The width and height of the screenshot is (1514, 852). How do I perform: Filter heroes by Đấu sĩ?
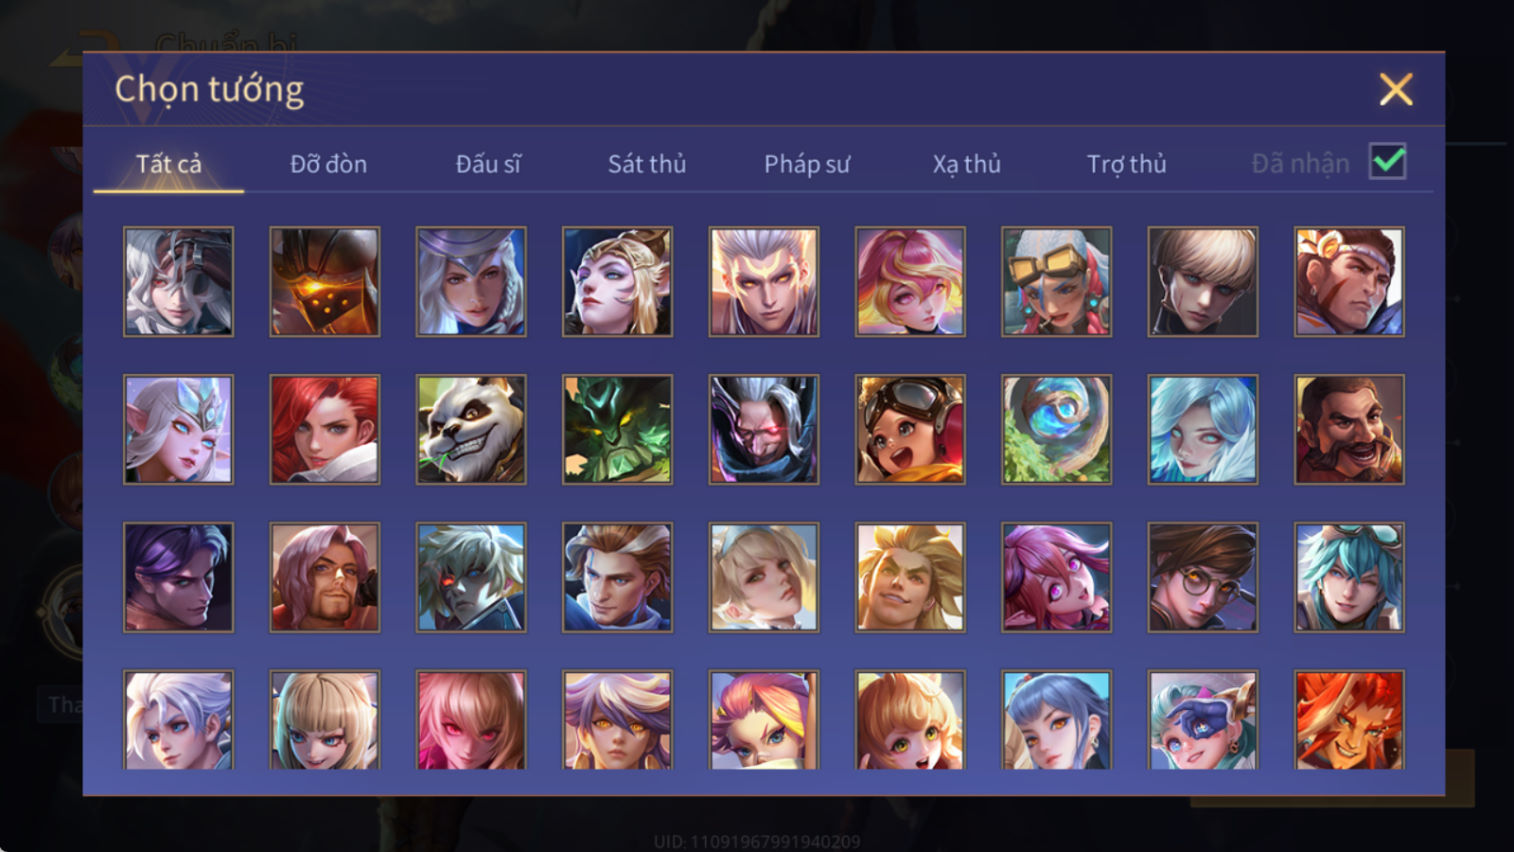pos(488,164)
